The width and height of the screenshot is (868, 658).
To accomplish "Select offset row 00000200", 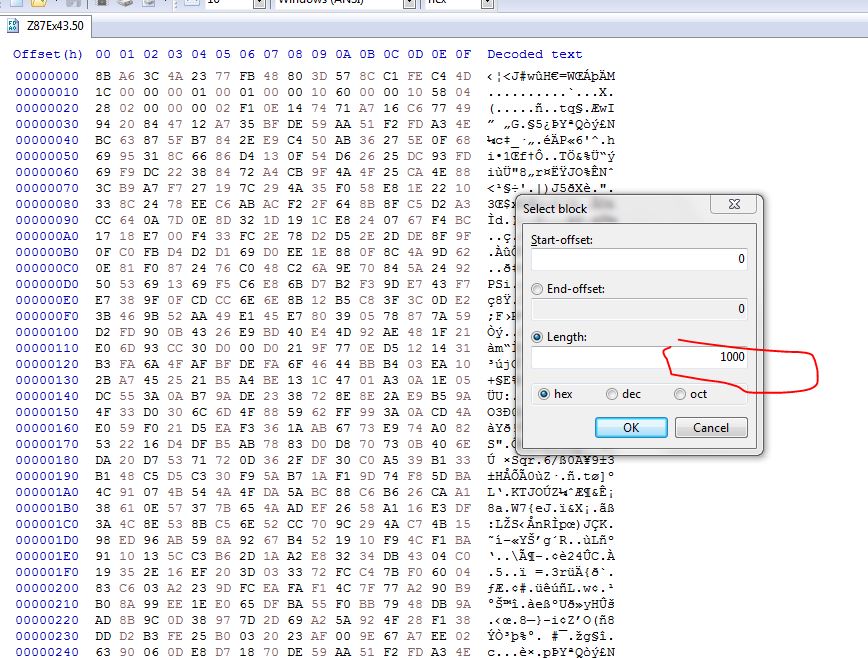I will [x=47, y=588].
